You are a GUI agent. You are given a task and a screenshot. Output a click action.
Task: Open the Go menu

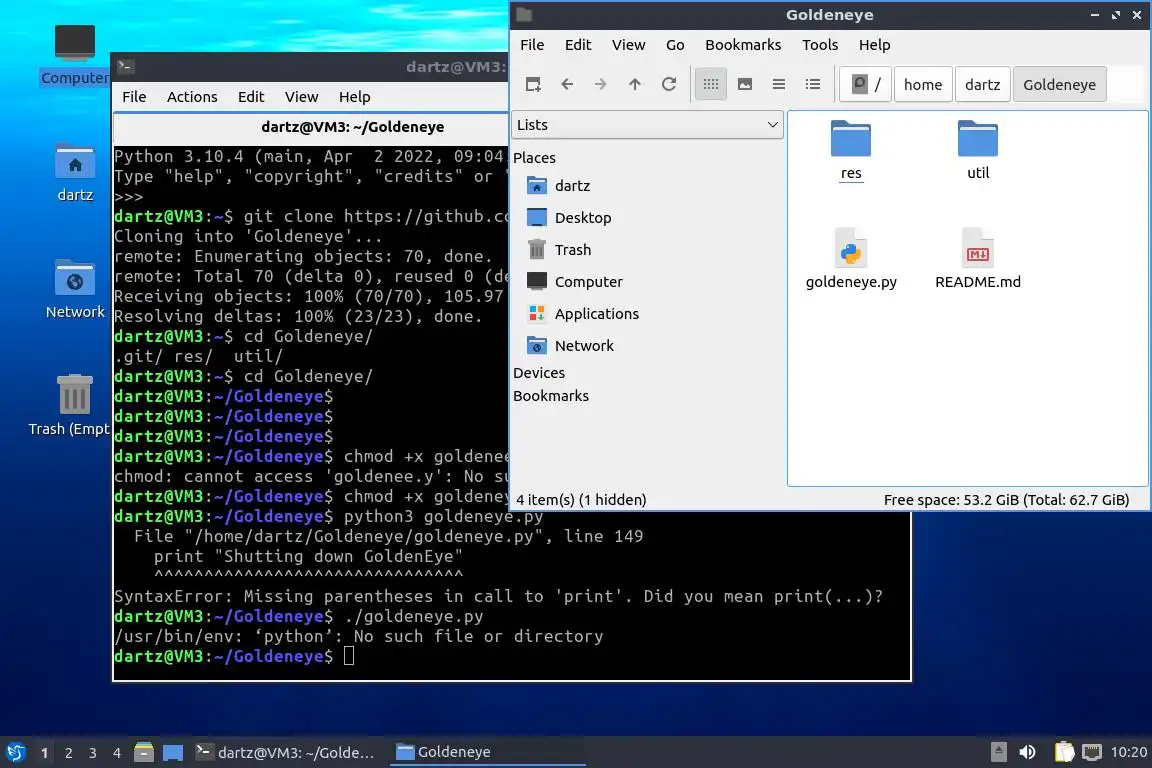coord(675,45)
